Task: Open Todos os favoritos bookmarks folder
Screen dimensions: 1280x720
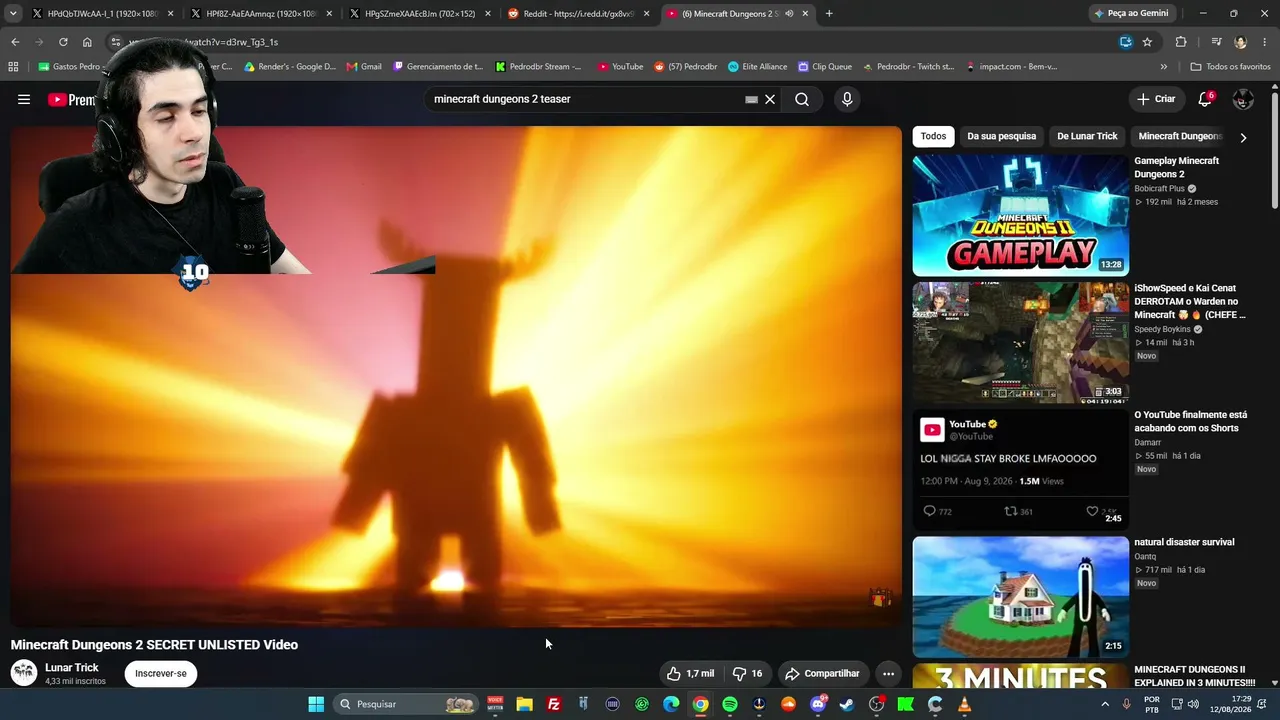Action: [x=1231, y=67]
